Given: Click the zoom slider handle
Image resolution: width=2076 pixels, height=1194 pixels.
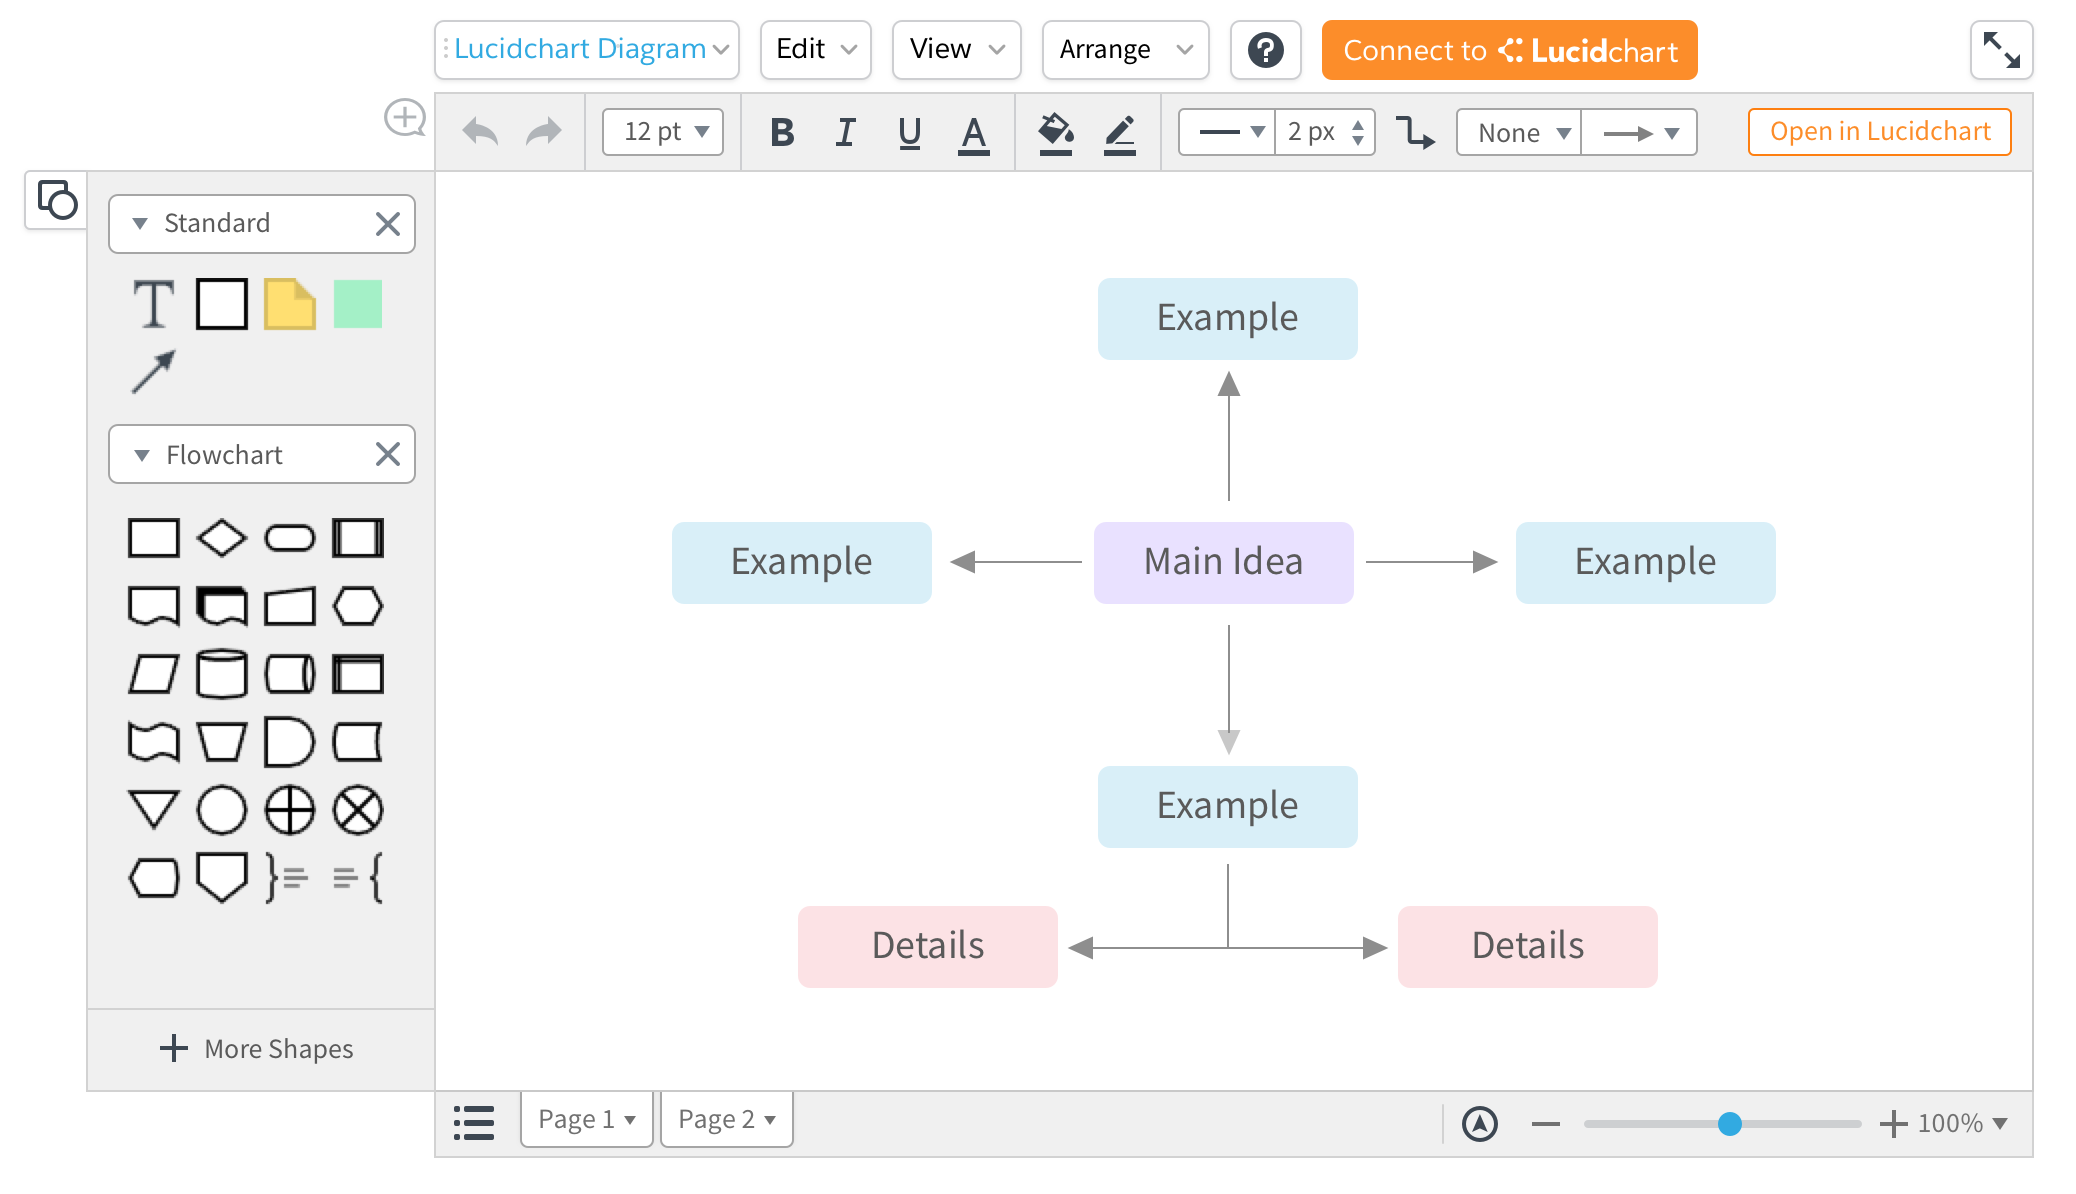Looking at the screenshot, I should coord(1729,1124).
